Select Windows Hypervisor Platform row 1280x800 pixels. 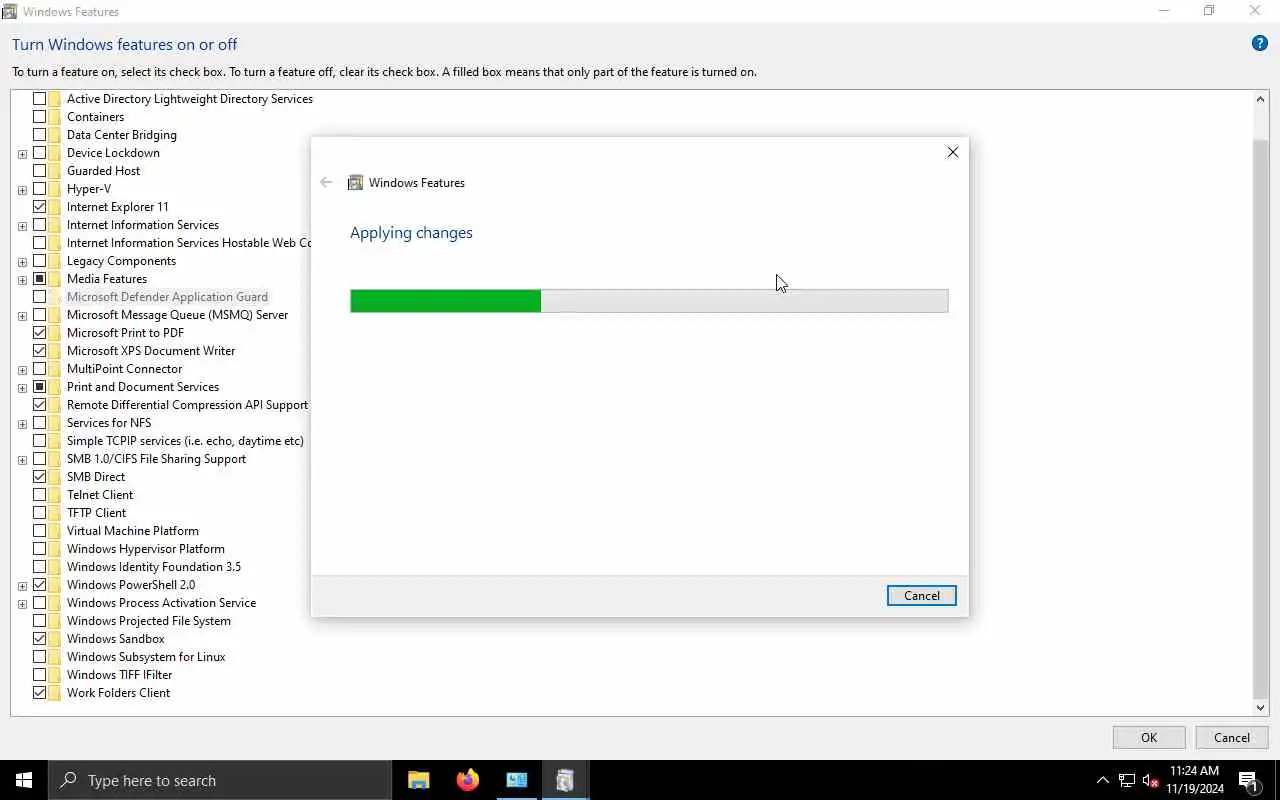click(146, 549)
